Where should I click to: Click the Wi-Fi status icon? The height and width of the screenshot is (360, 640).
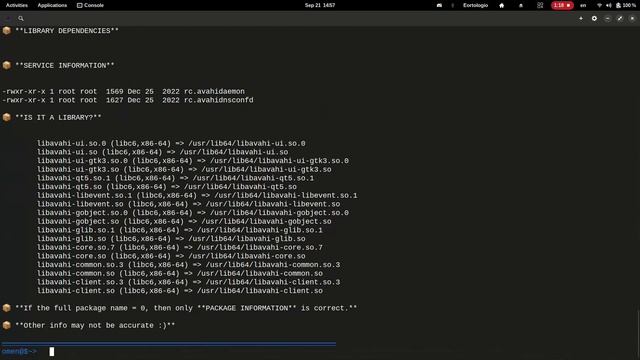(599, 5)
